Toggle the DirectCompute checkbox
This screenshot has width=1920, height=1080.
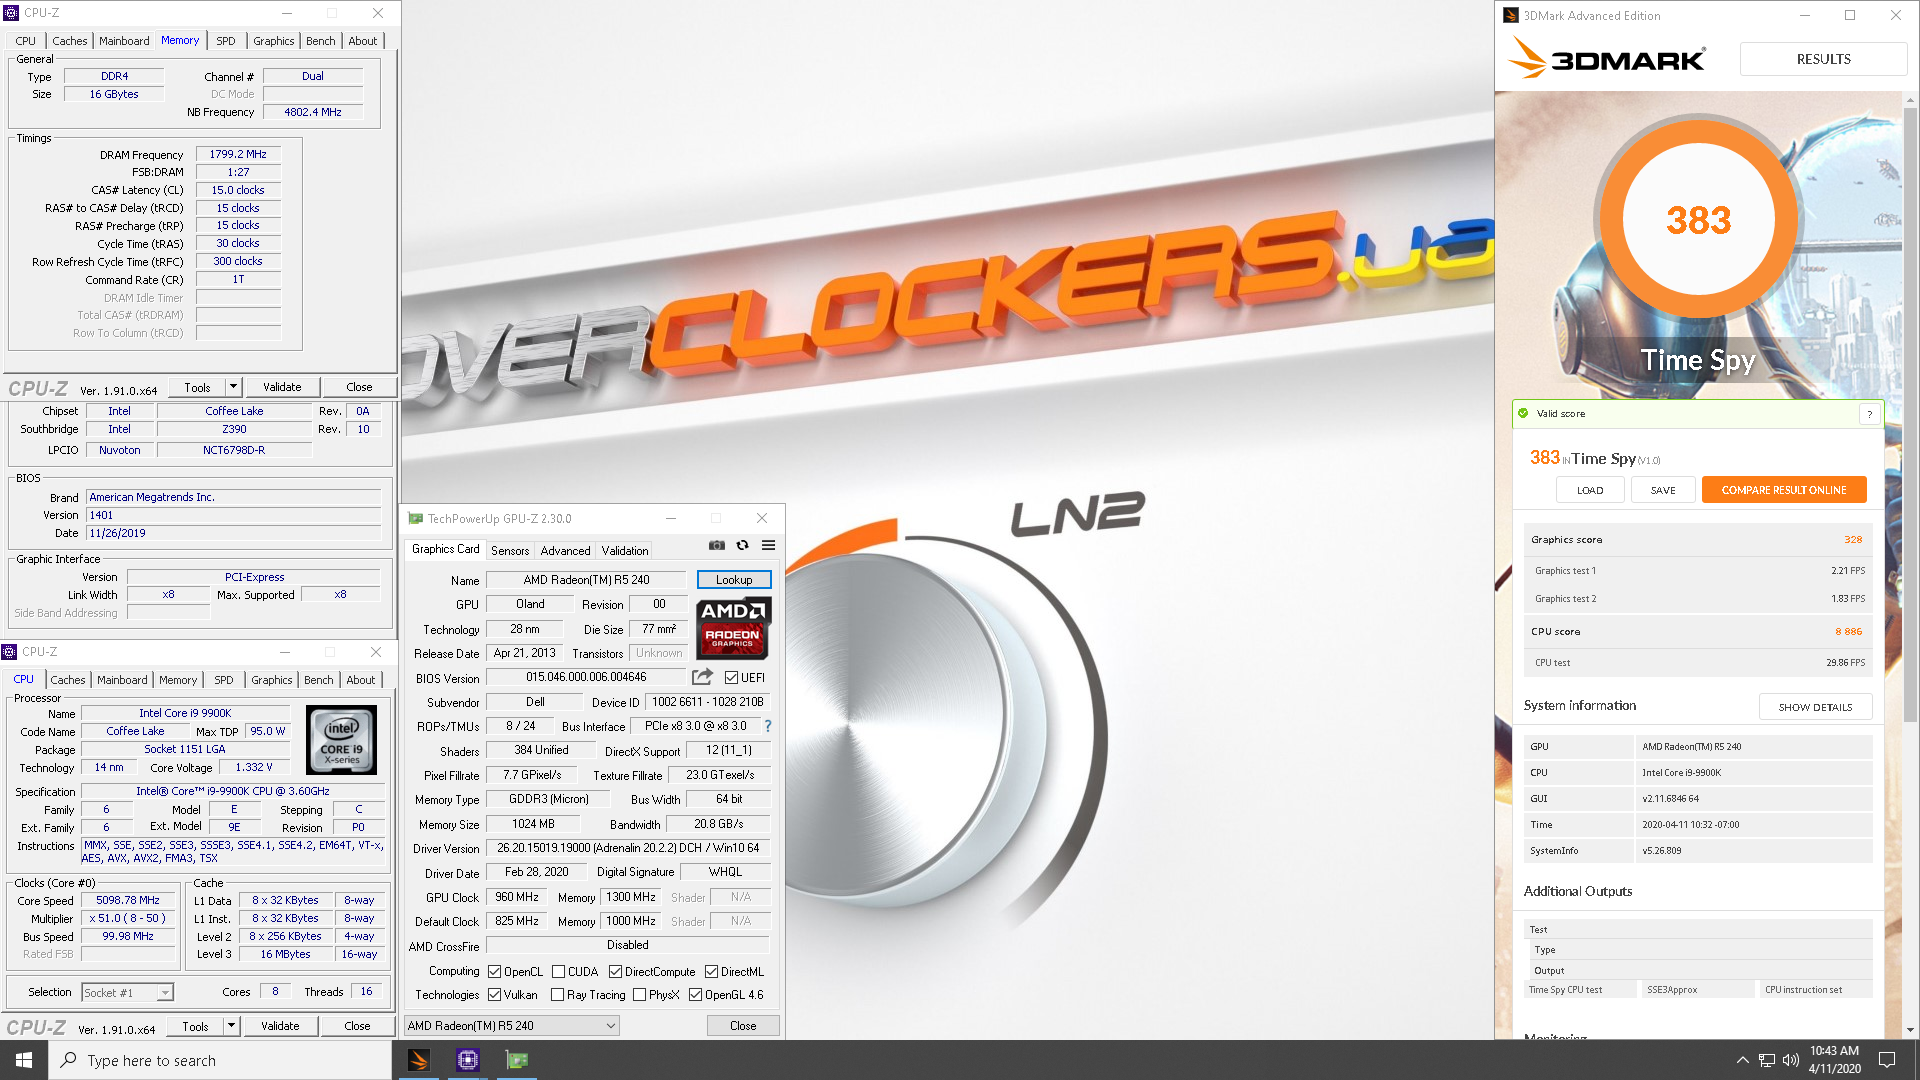click(x=615, y=972)
